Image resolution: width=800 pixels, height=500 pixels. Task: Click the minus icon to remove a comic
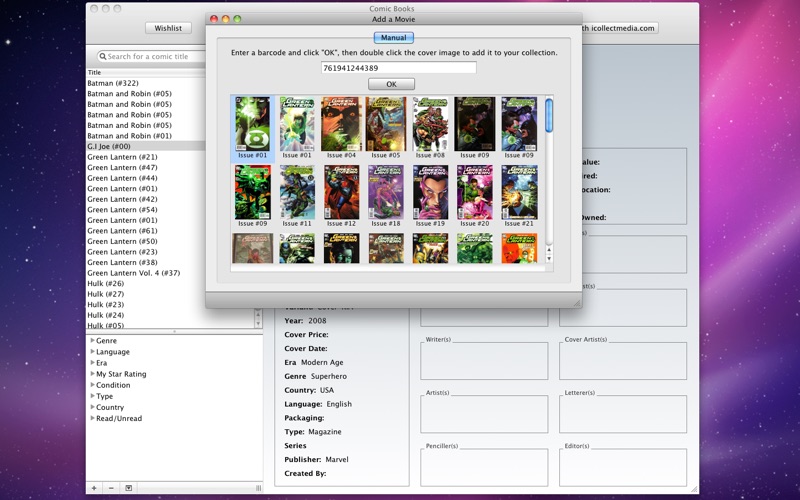(x=111, y=488)
